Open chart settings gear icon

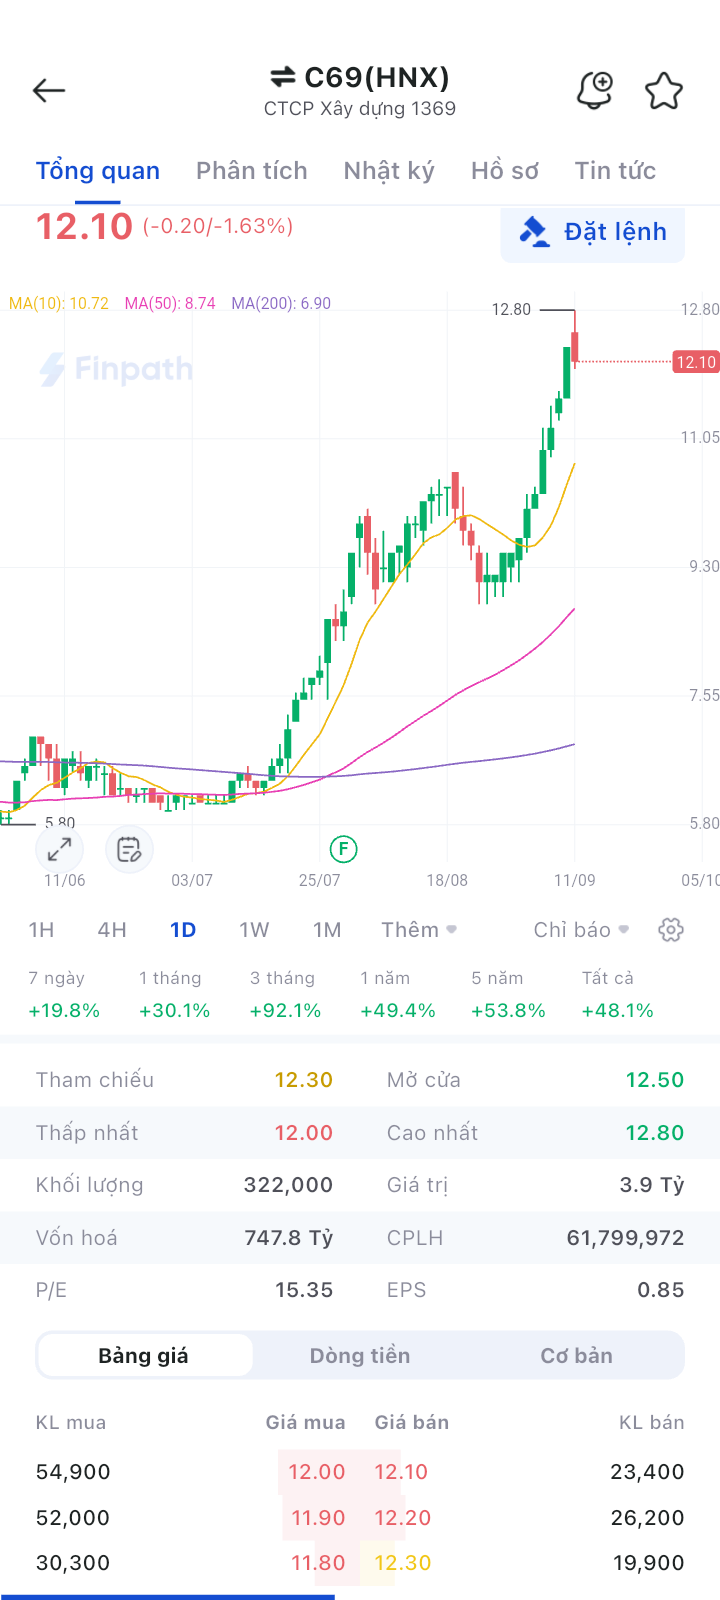tap(671, 930)
